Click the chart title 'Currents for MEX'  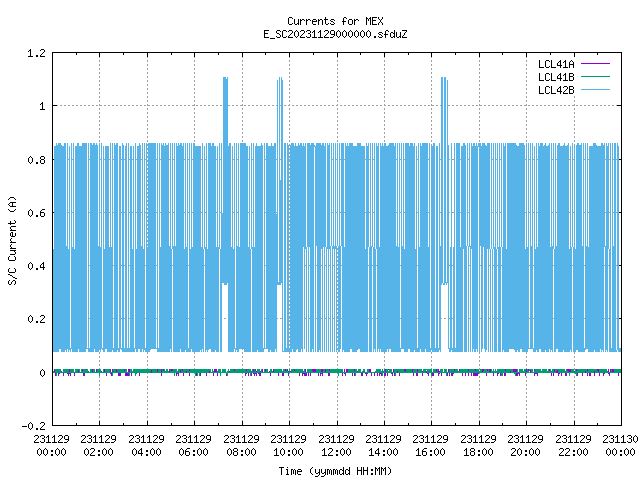pyautogui.click(x=335, y=21)
